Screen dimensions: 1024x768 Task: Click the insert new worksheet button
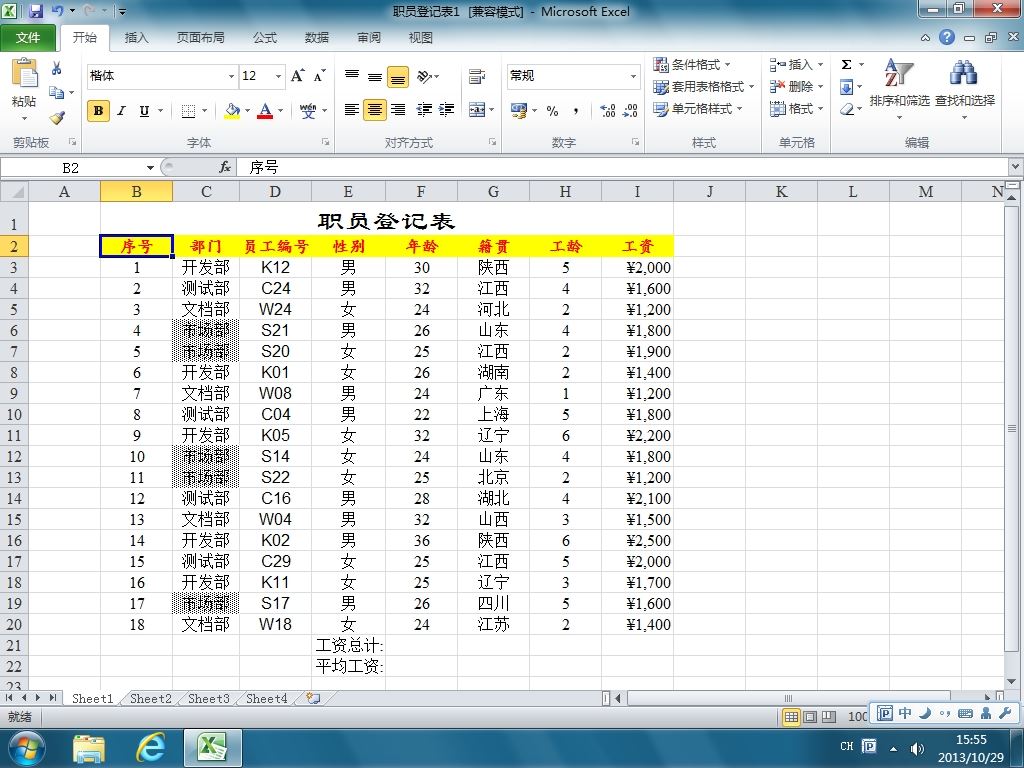click(313, 698)
